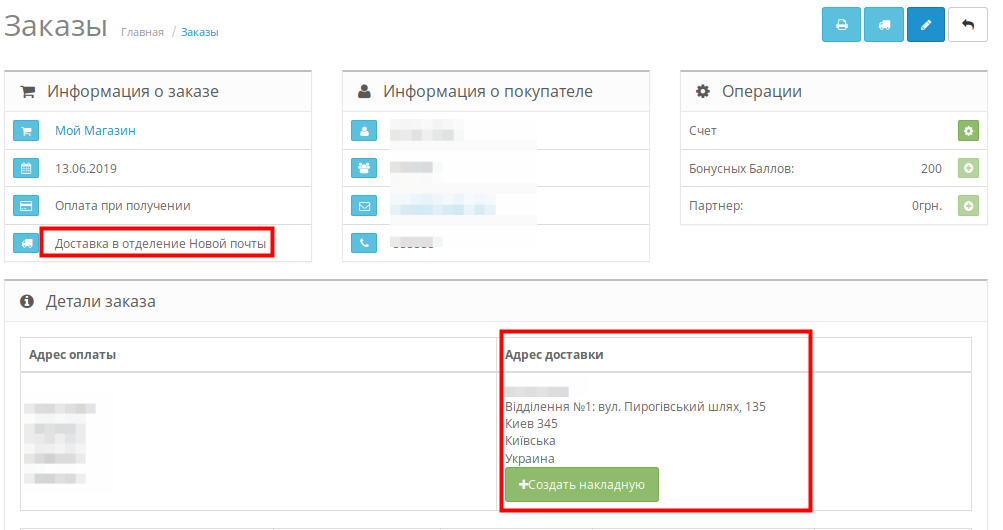Open the Мой Магазин store link
Viewport: 1003px width, 530px height.
tap(95, 131)
